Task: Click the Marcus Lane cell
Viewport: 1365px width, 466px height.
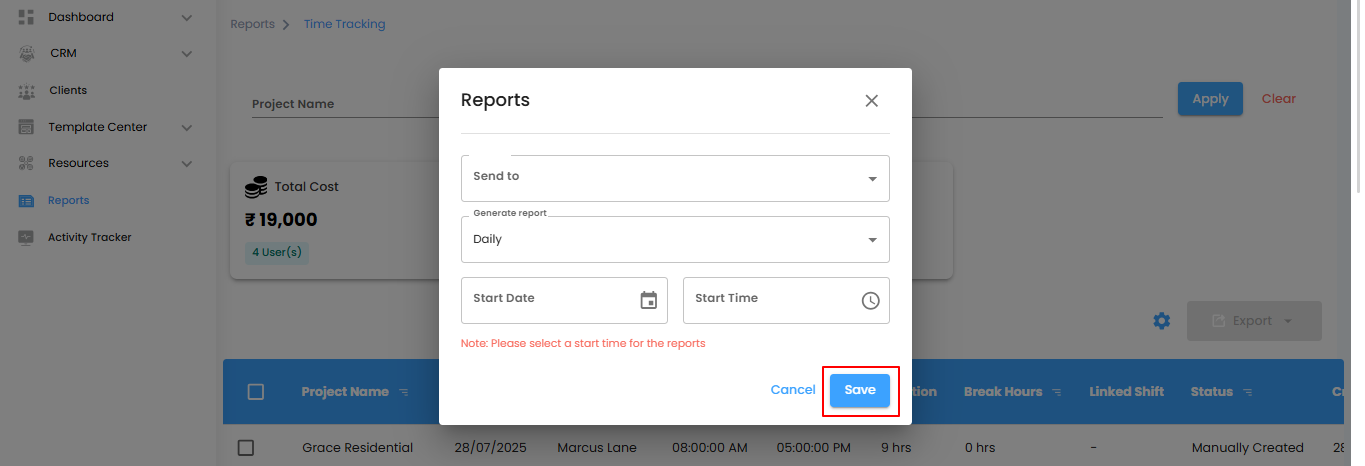Action: tap(597, 448)
